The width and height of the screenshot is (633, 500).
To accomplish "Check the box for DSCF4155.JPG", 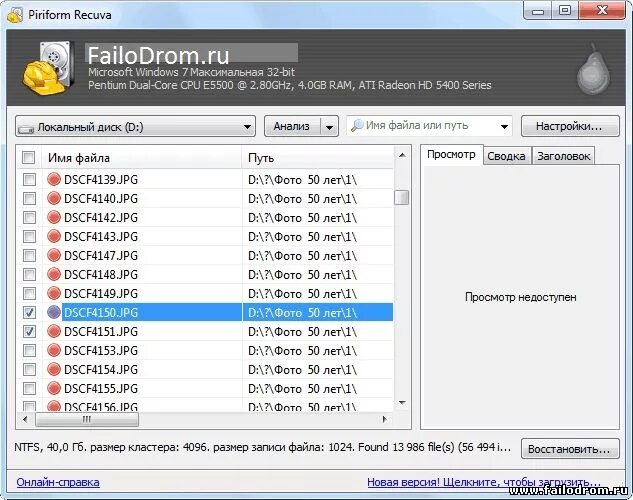I will point(29,388).
